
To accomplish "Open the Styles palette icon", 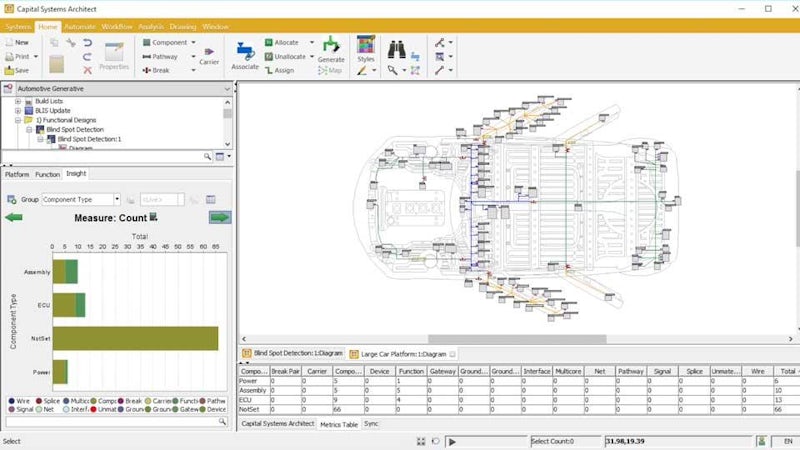I will point(366,48).
